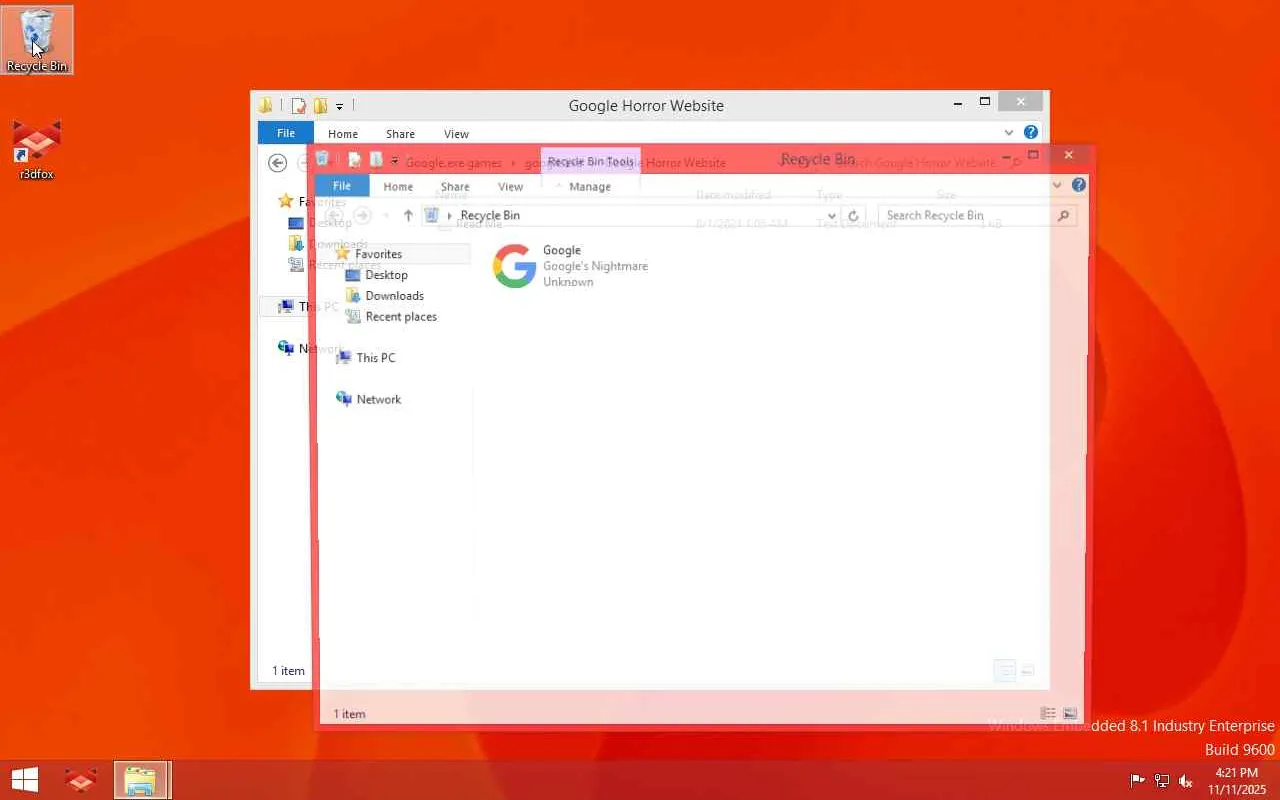Open the Google item in Recycle Bin
Image resolution: width=1280 pixels, height=800 pixels.
pos(570,266)
